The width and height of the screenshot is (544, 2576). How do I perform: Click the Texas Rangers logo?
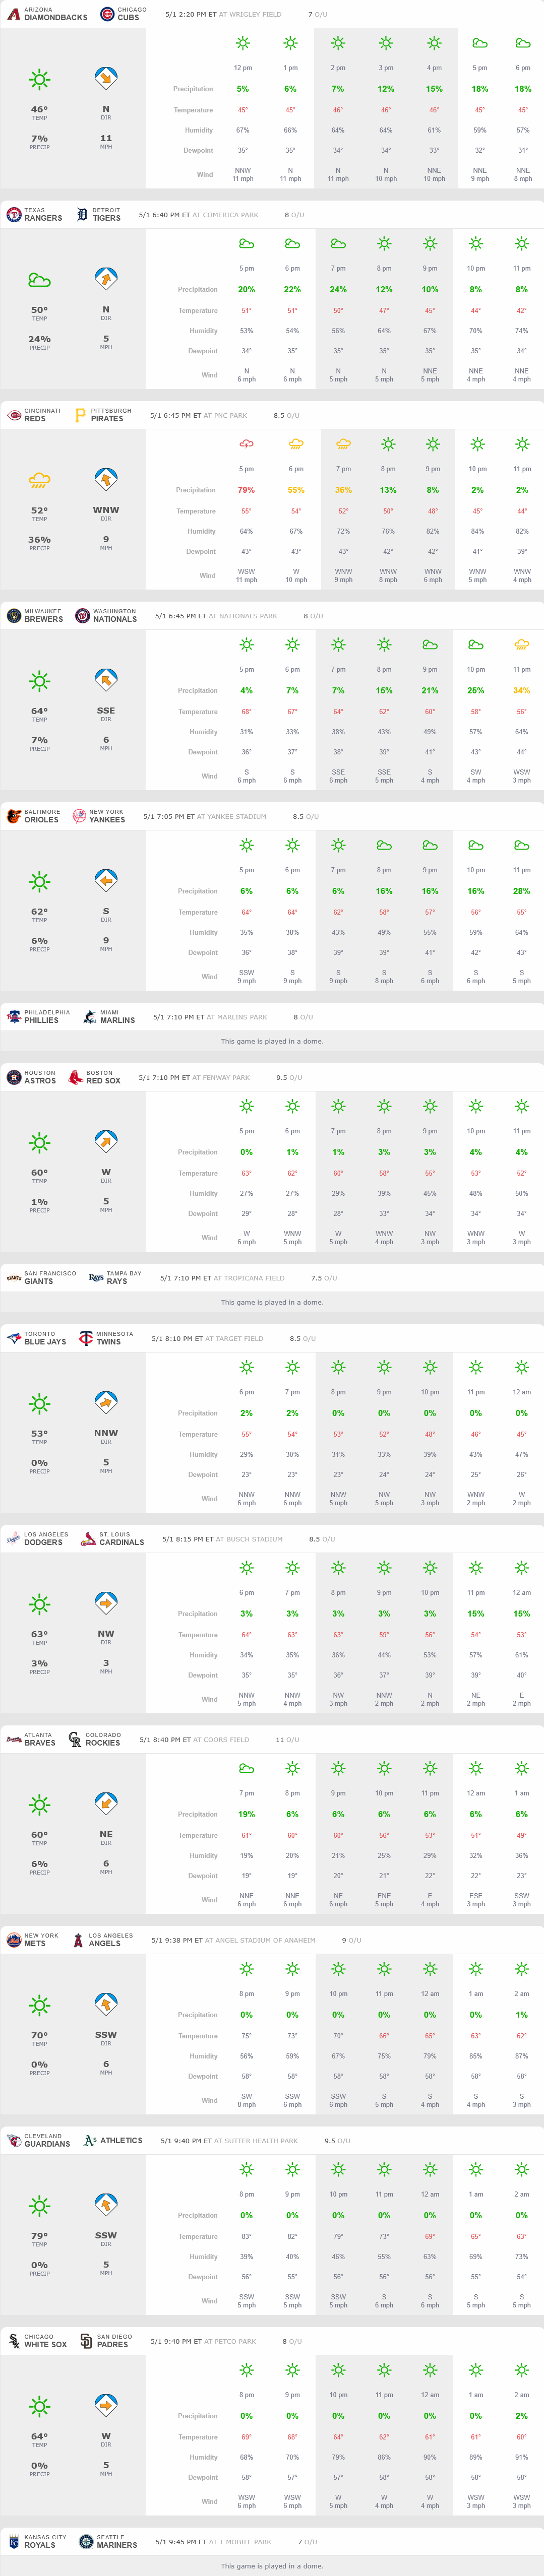[x=14, y=215]
